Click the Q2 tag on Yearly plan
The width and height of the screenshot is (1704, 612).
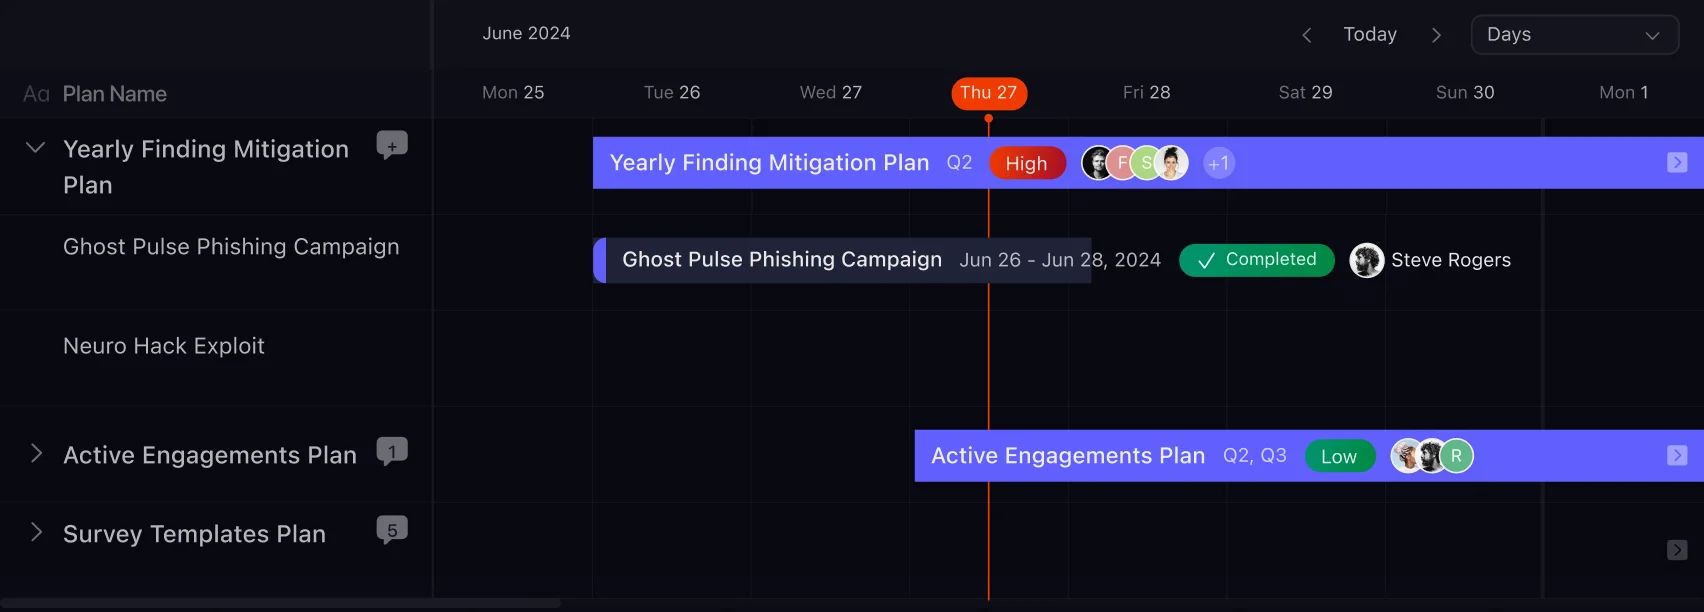pos(960,163)
